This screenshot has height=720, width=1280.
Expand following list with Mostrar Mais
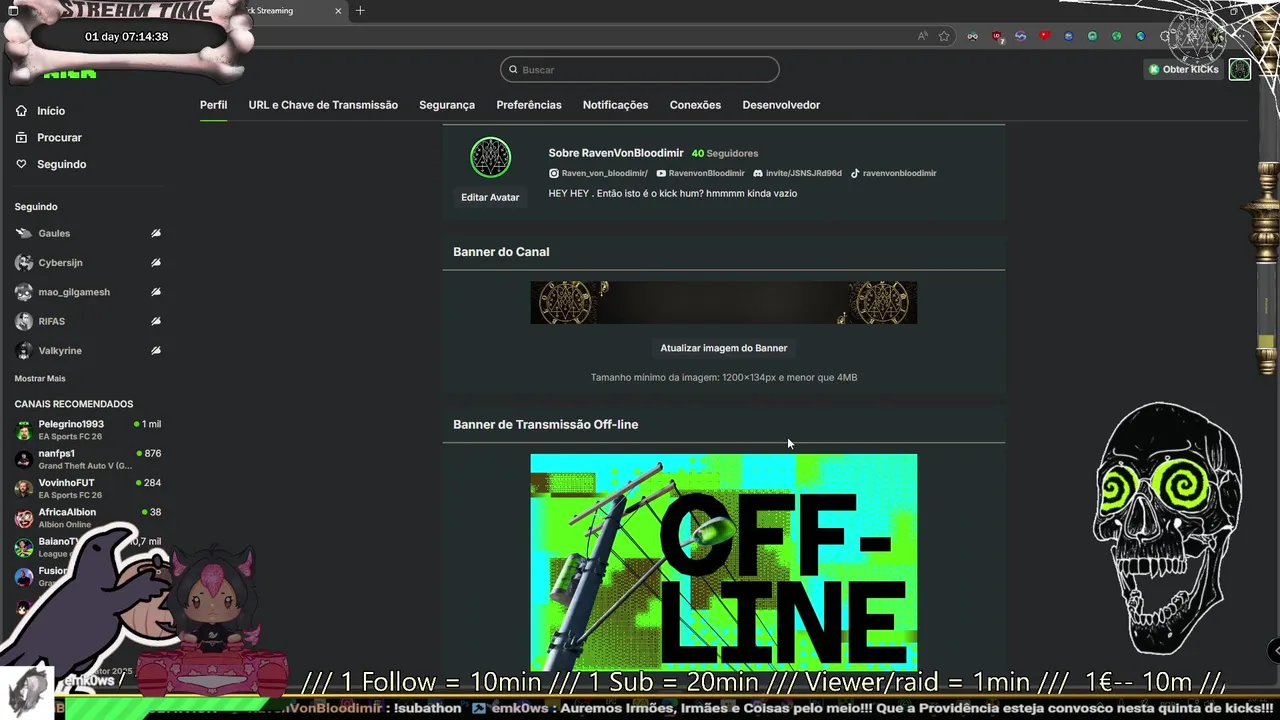[40, 379]
